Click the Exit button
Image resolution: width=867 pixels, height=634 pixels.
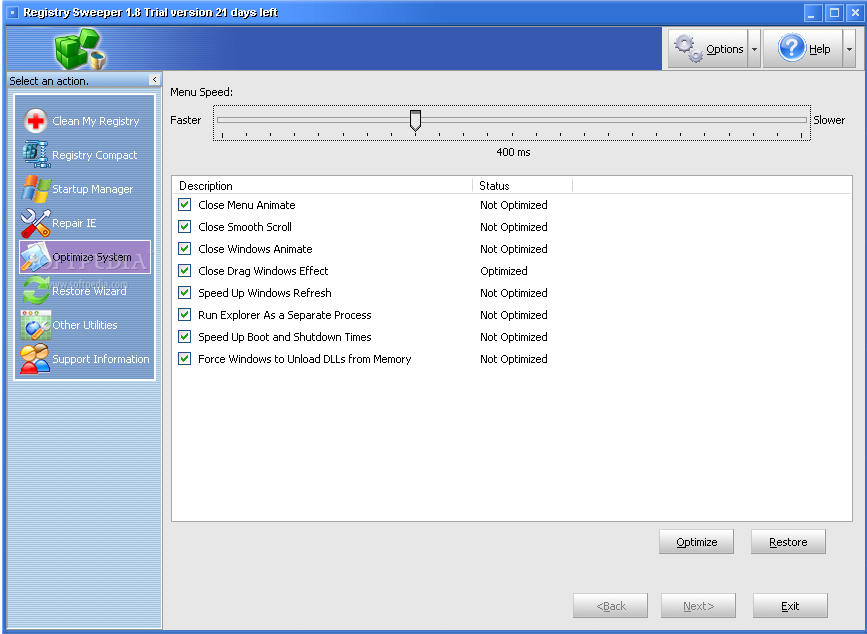(x=790, y=606)
